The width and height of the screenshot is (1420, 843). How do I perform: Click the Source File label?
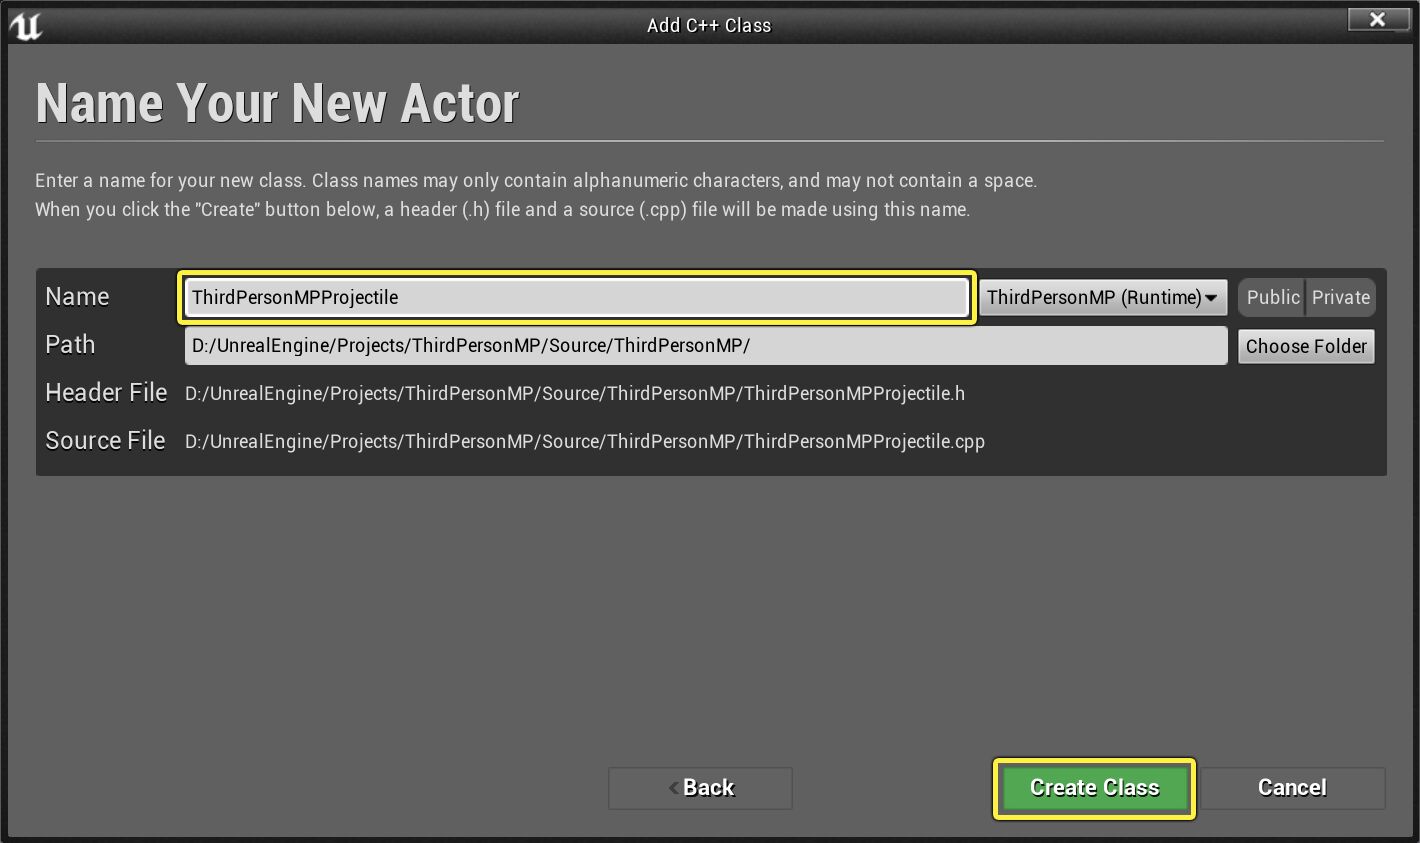(x=105, y=441)
